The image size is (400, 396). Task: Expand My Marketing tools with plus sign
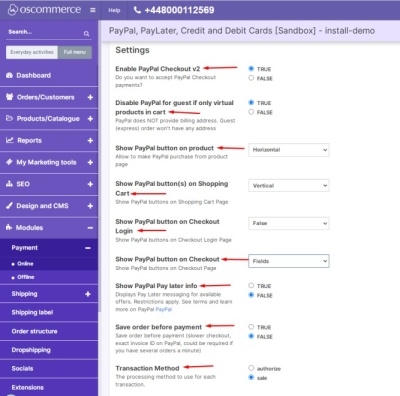pos(90,162)
